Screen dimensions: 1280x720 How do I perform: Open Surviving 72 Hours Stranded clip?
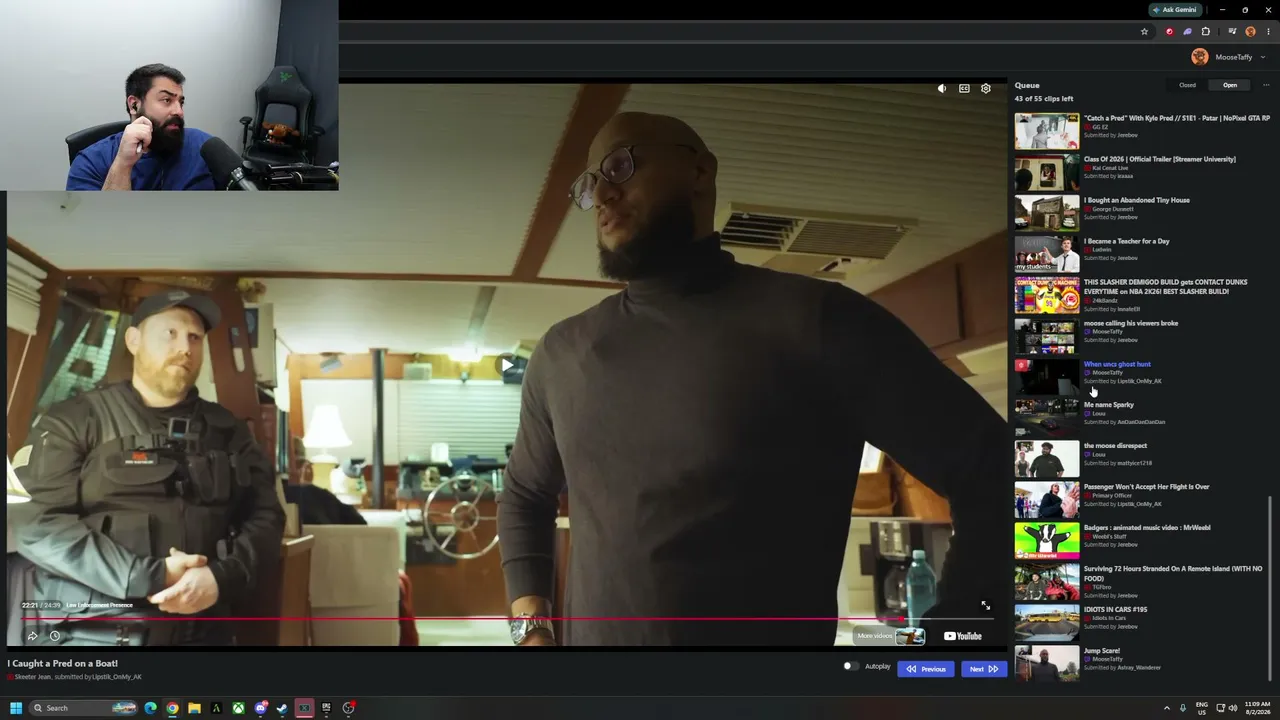(1173, 573)
